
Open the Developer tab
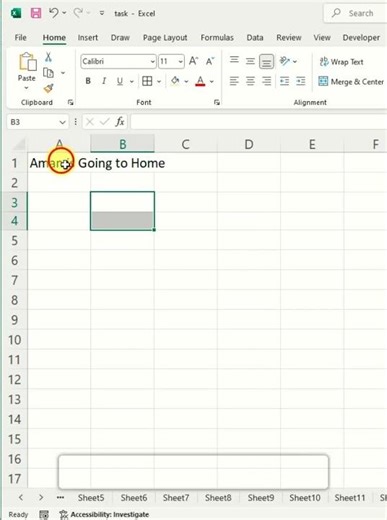tap(361, 37)
